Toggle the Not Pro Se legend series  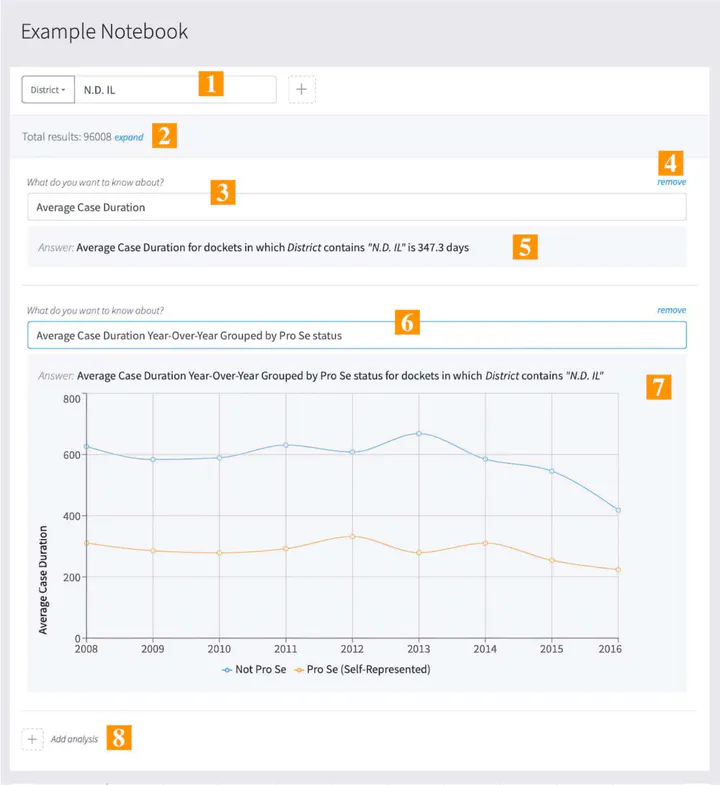tap(255, 669)
